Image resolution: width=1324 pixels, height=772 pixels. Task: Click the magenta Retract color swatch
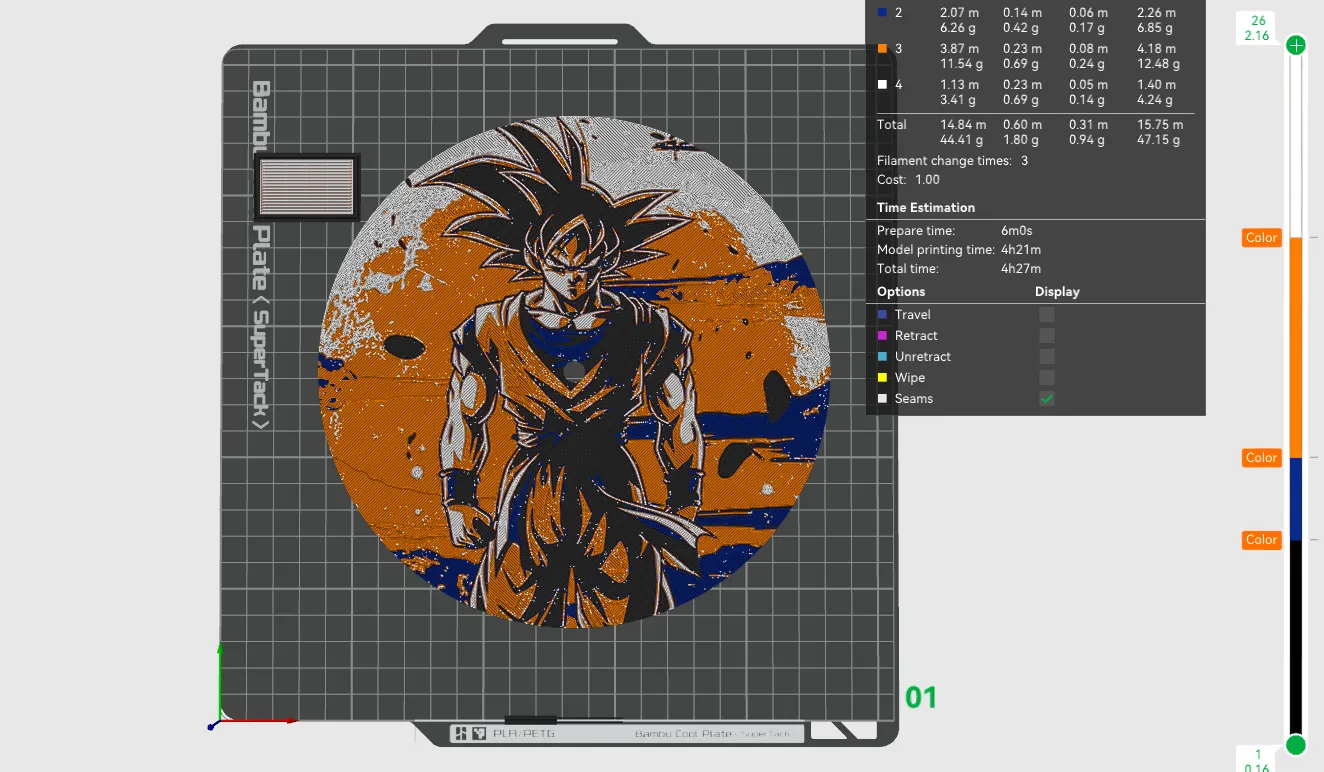[x=882, y=335]
